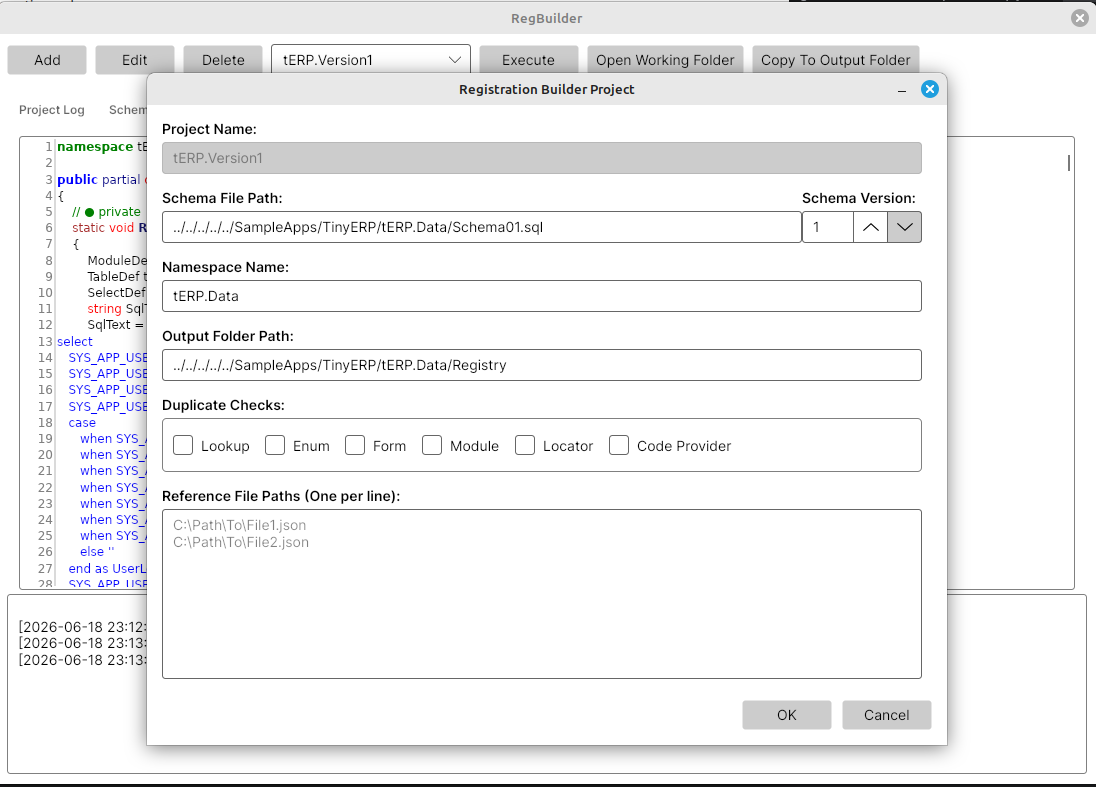
Task: Click the Reference File Paths text area
Action: click(x=542, y=594)
